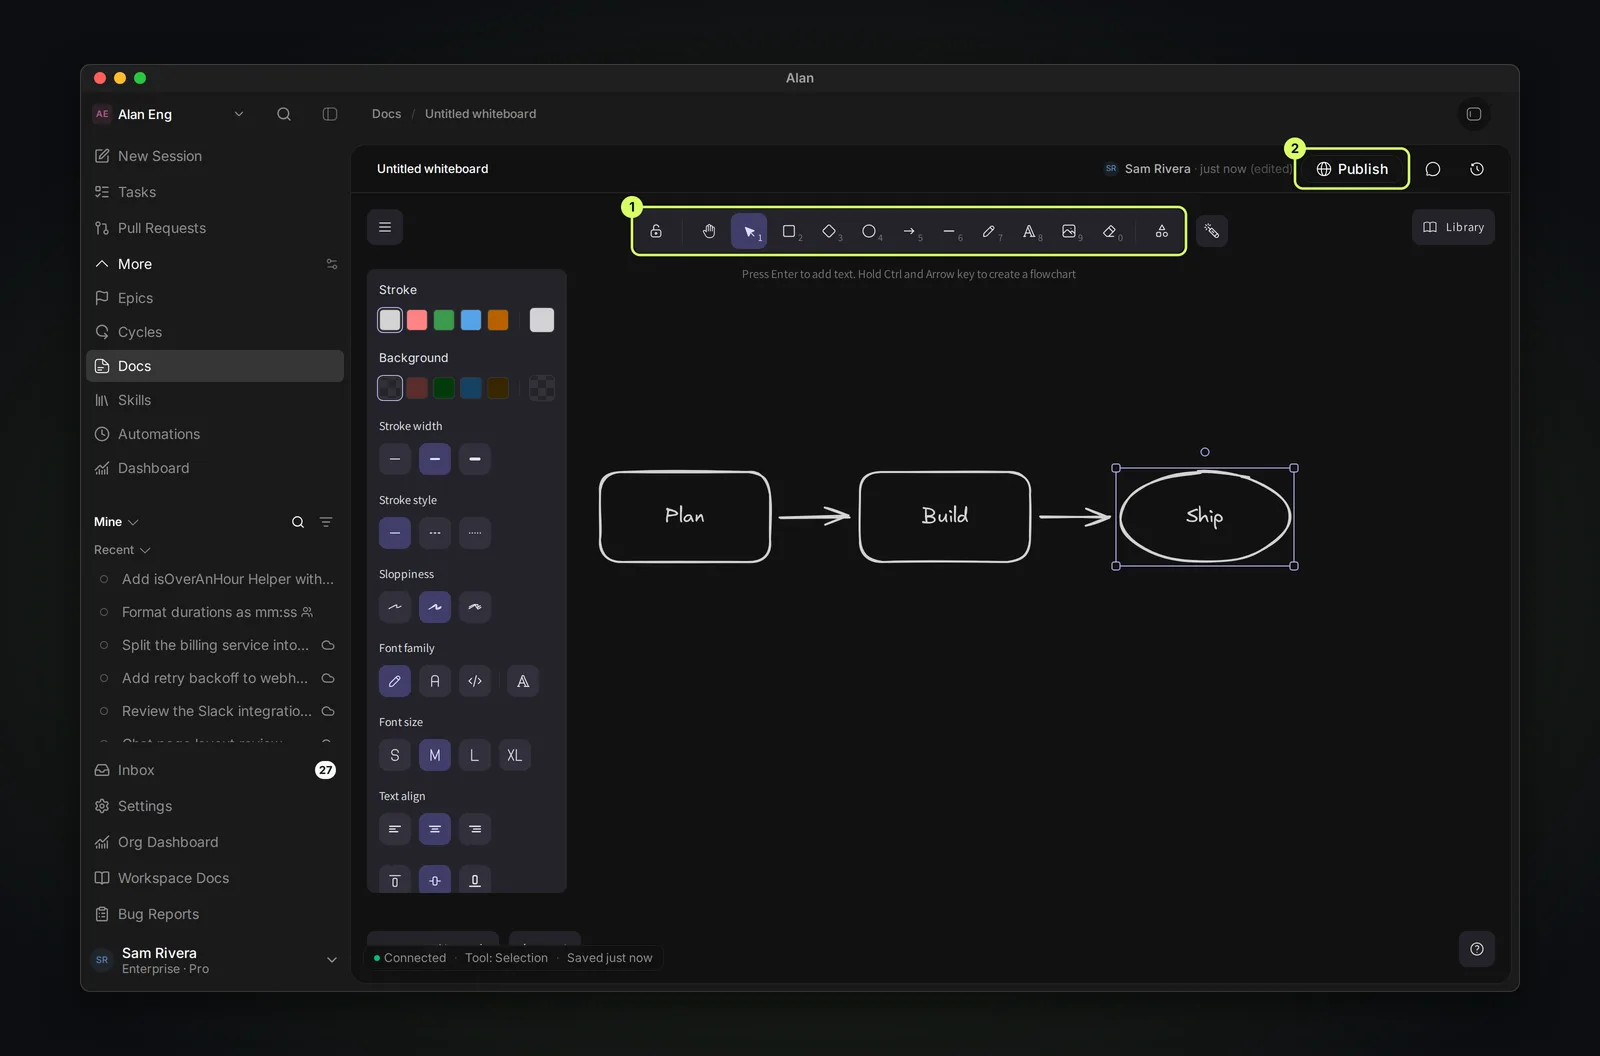Image resolution: width=1600 pixels, height=1056 pixels.
Task: Select the Diamond shape tool
Action: (829, 231)
